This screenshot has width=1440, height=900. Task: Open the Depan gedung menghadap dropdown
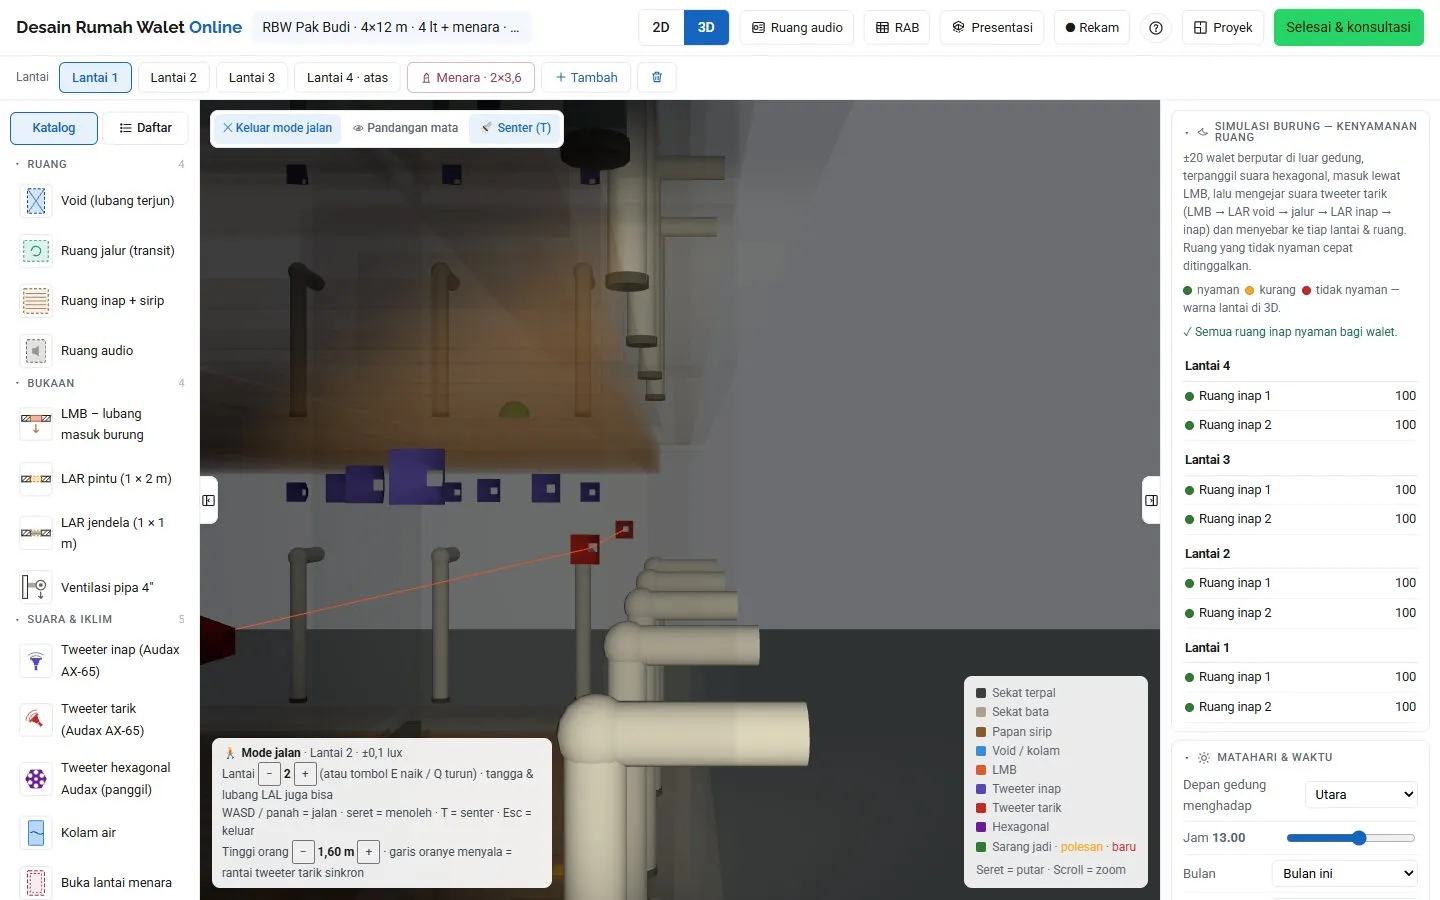tap(1361, 795)
